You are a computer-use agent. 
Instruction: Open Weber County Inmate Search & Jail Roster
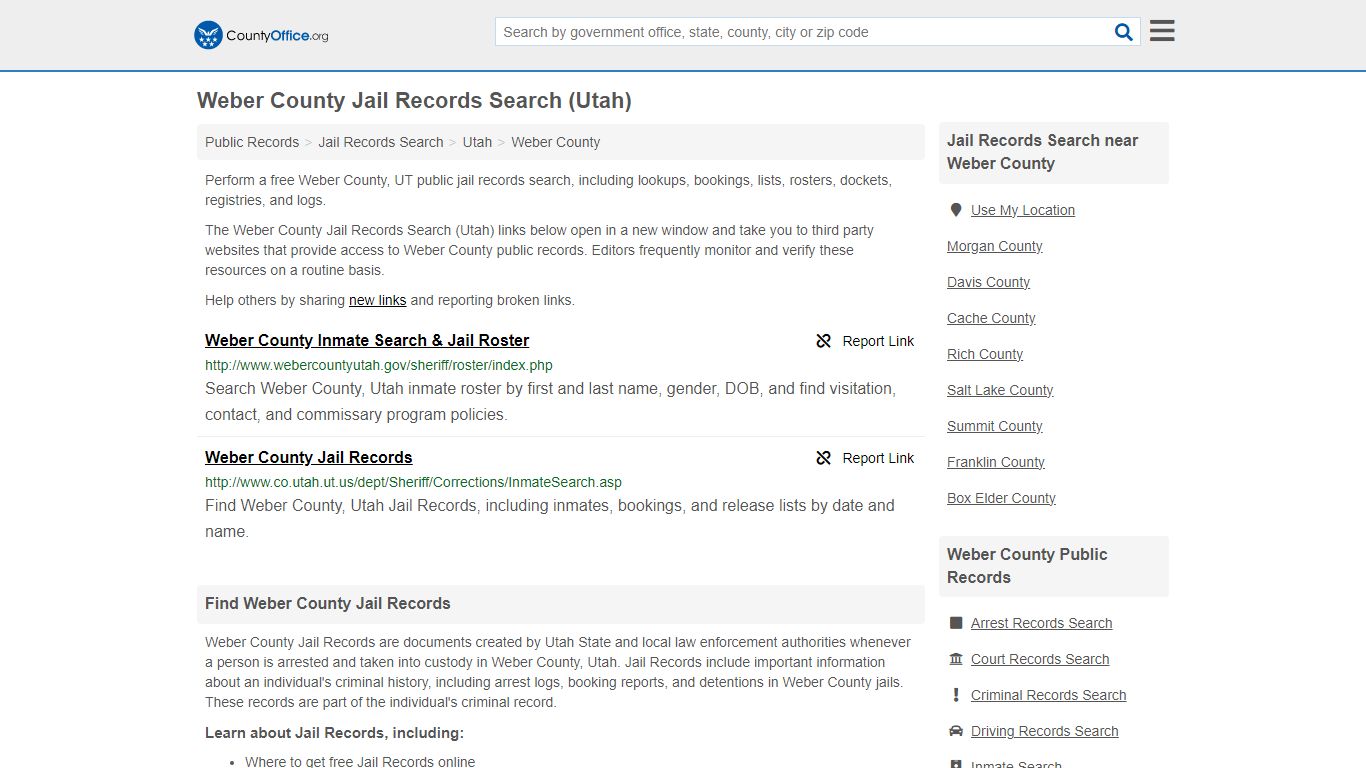(x=367, y=340)
